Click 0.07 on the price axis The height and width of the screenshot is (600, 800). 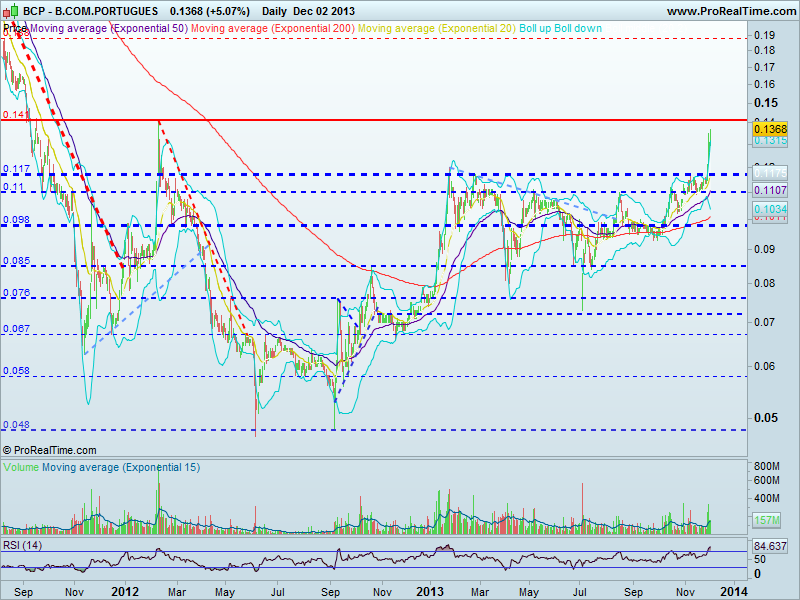(764, 322)
